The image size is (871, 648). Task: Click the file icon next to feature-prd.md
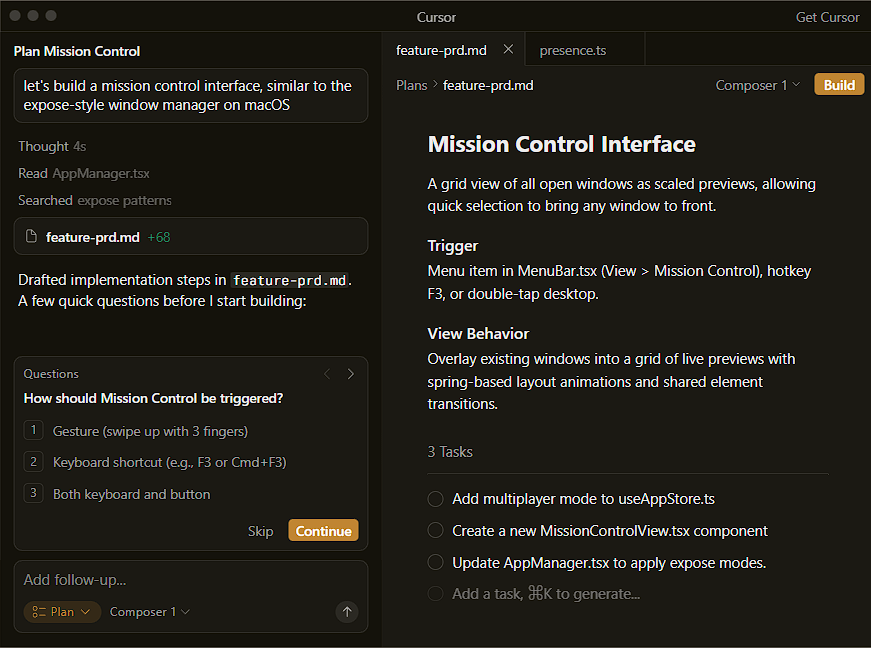click(31, 237)
